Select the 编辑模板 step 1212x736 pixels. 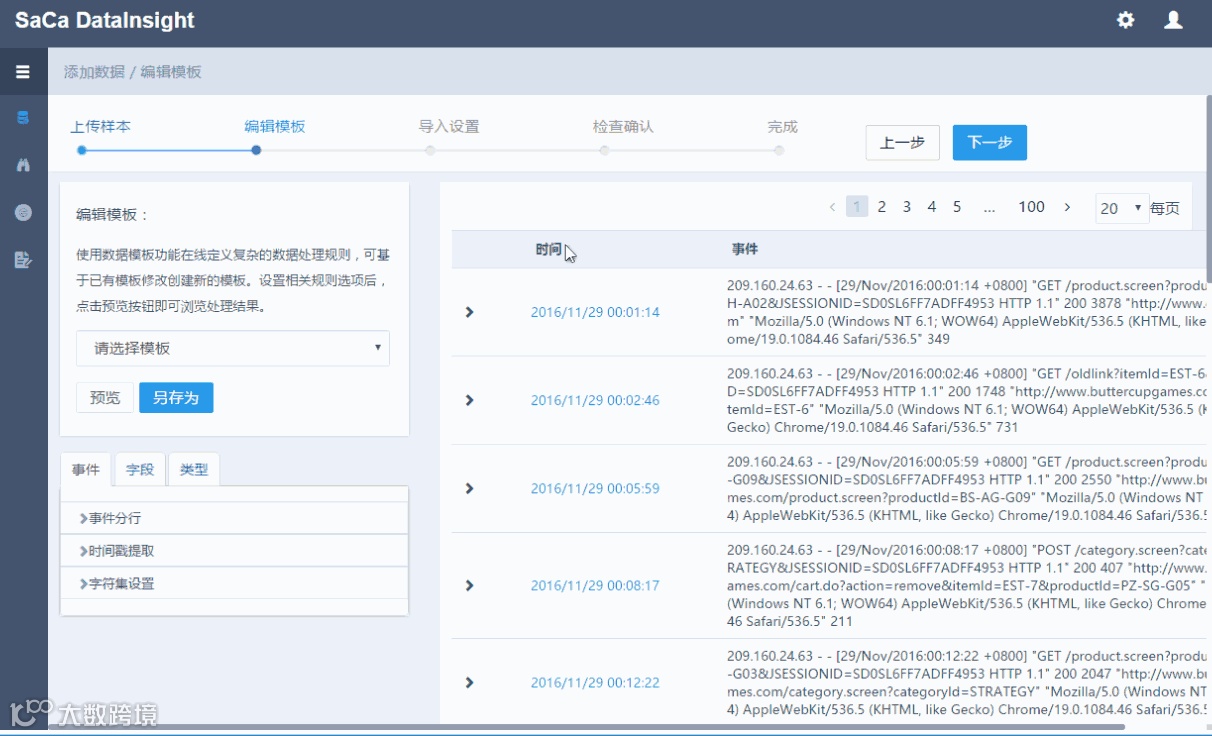(x=275, y=127)
